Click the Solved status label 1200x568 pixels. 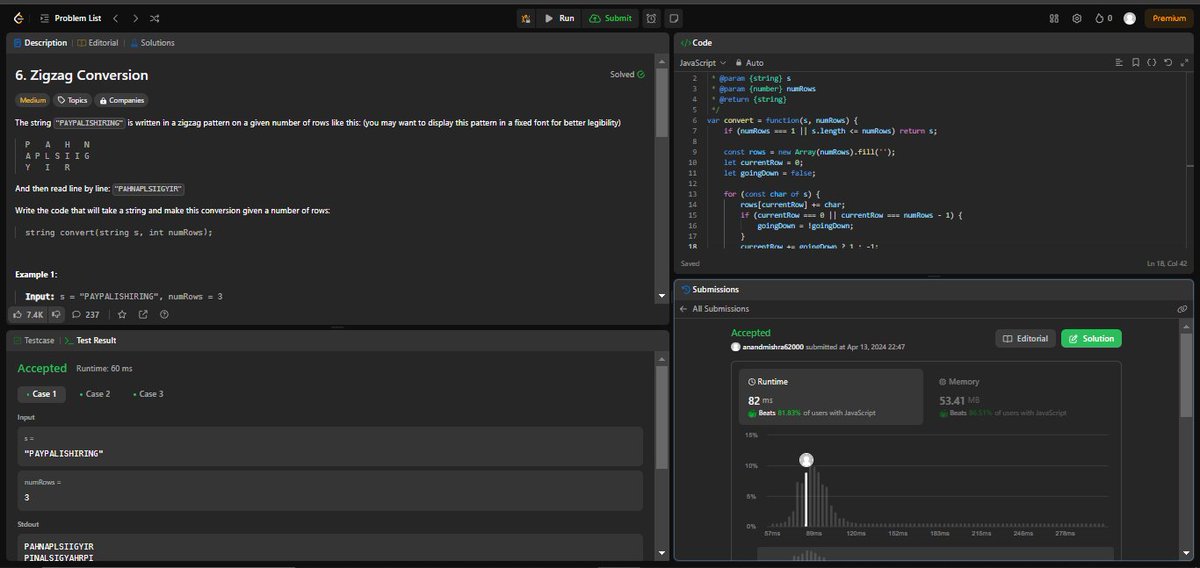click(x=627, y=74)
